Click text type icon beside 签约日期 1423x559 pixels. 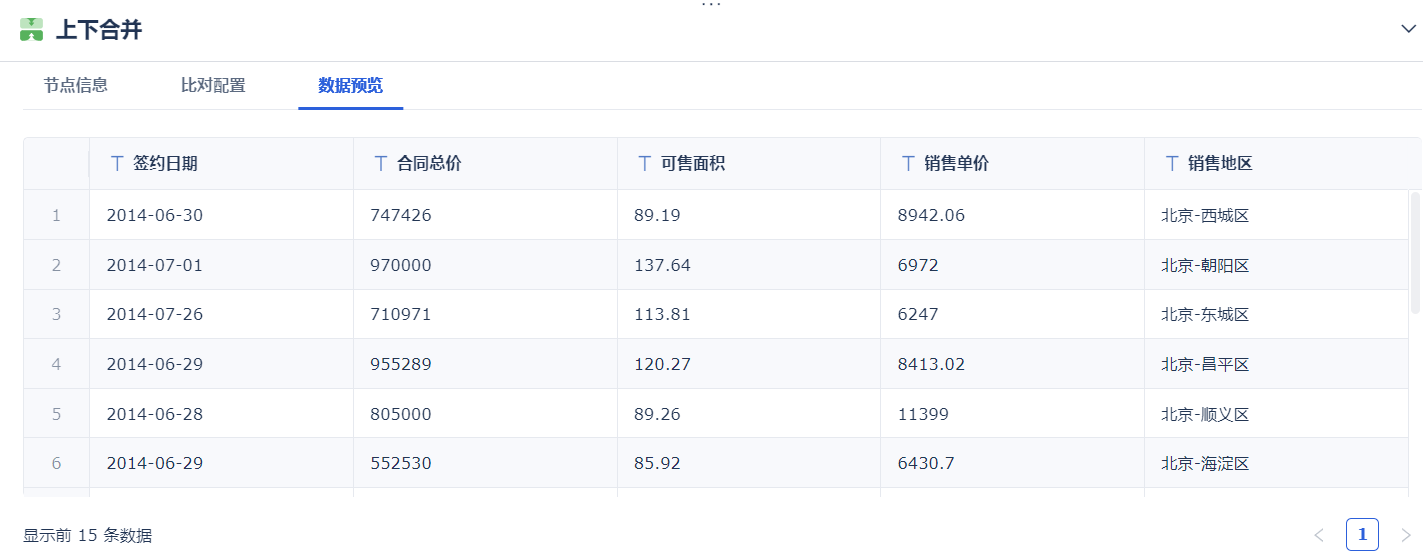click(117, 163)
